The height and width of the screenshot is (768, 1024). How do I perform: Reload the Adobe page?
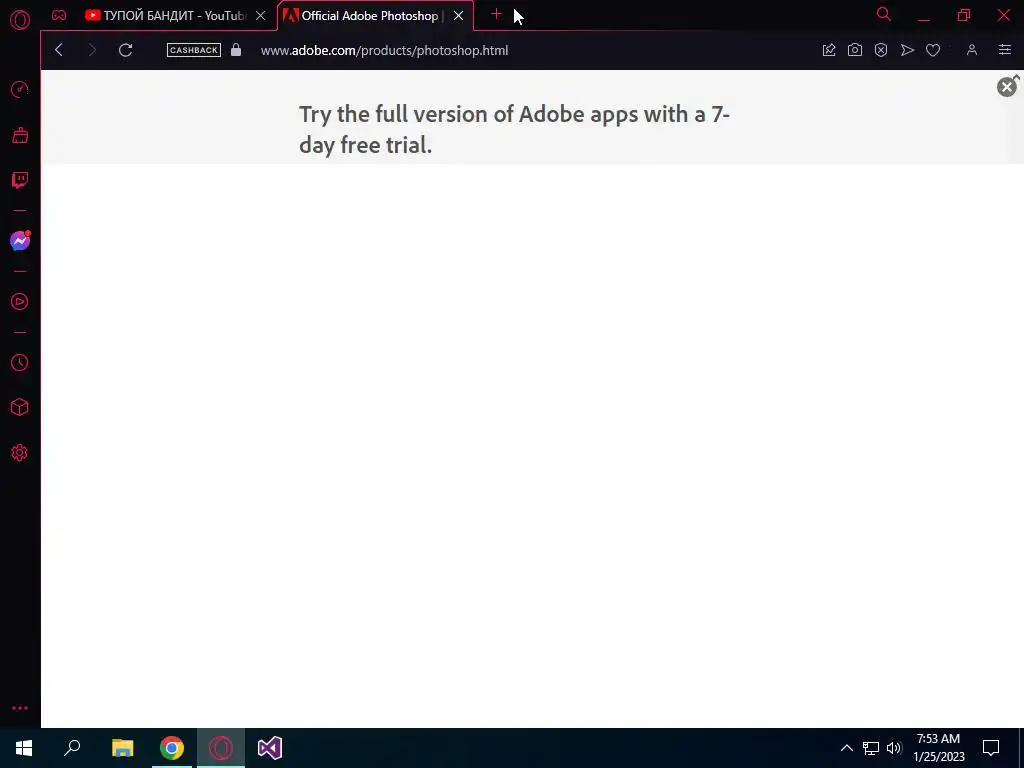point(126,50)
